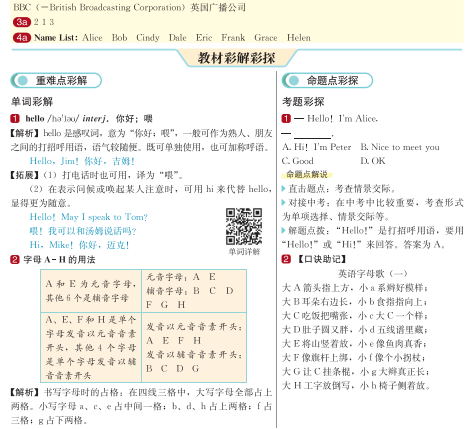Click red number 1 badge beside hello

(x=15, y=118)
